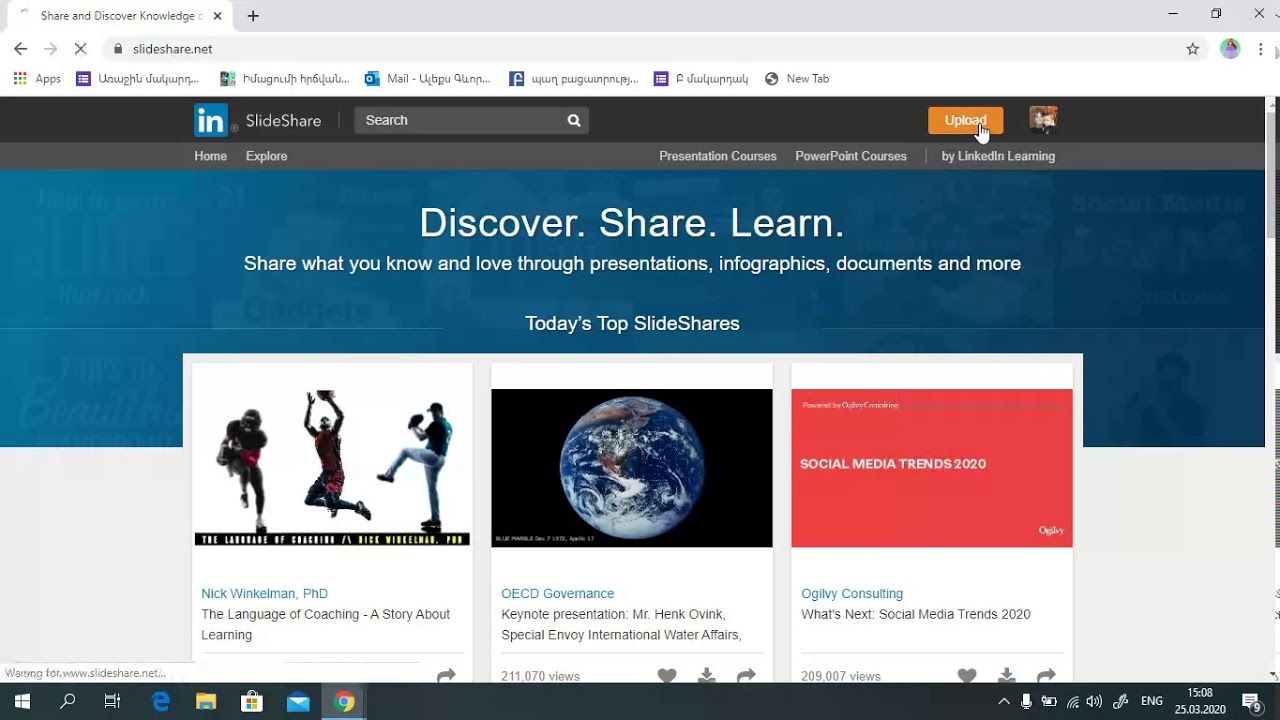Viewport: 1280px width, 720px height.
Task: Like the OECD Governance presentation
Action: [x=667, y=676]
